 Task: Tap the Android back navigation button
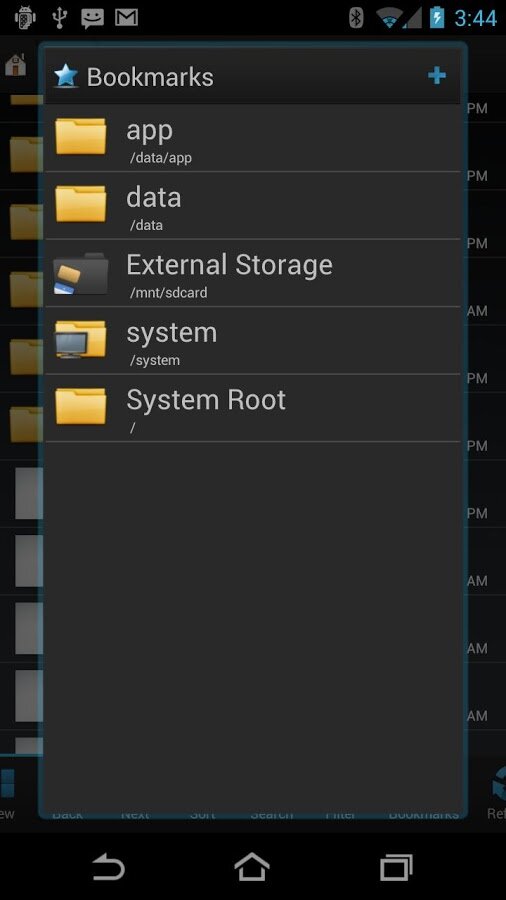click(x=109, y=867)
